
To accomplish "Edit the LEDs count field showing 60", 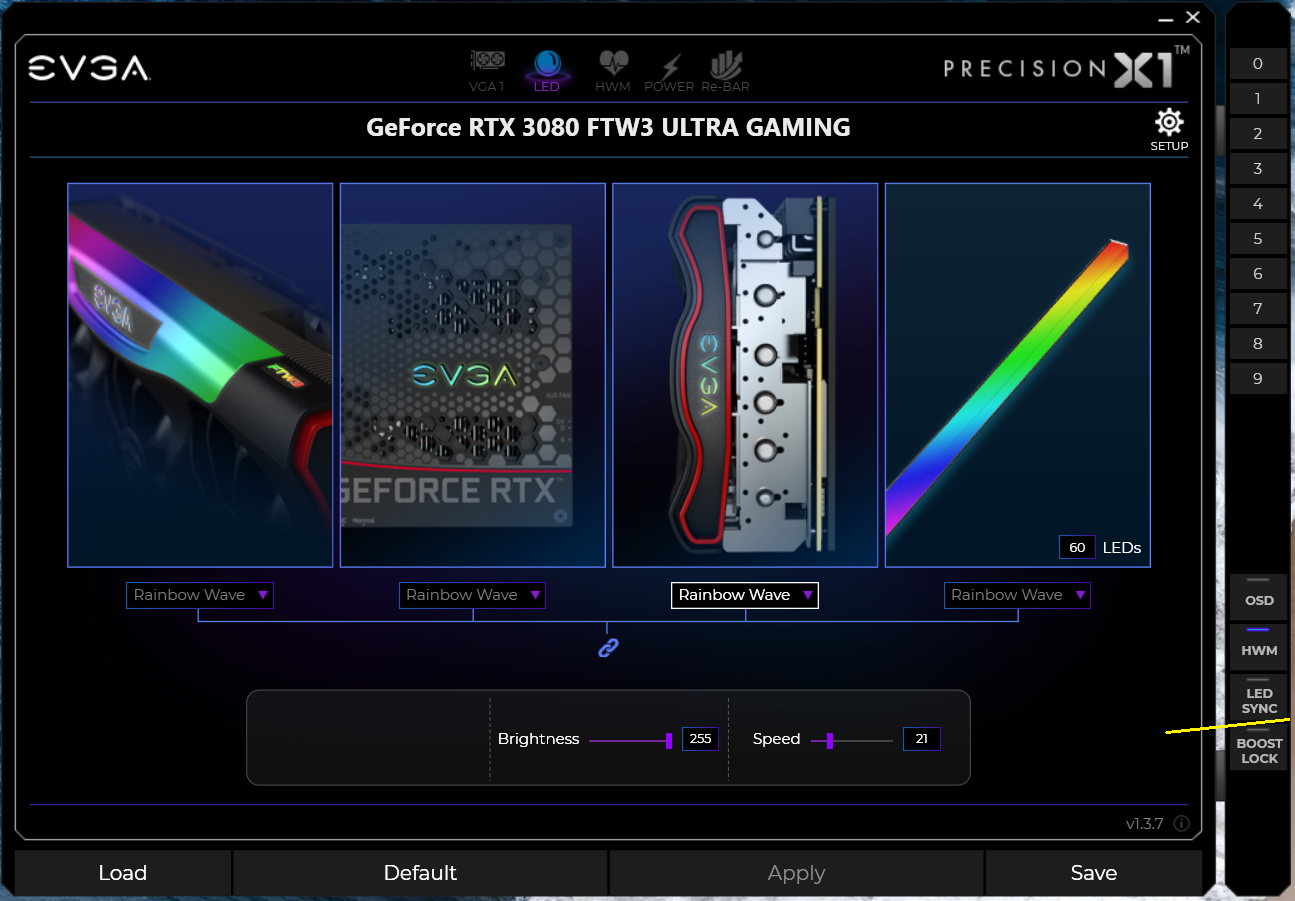I will (x=1077, y=547).
